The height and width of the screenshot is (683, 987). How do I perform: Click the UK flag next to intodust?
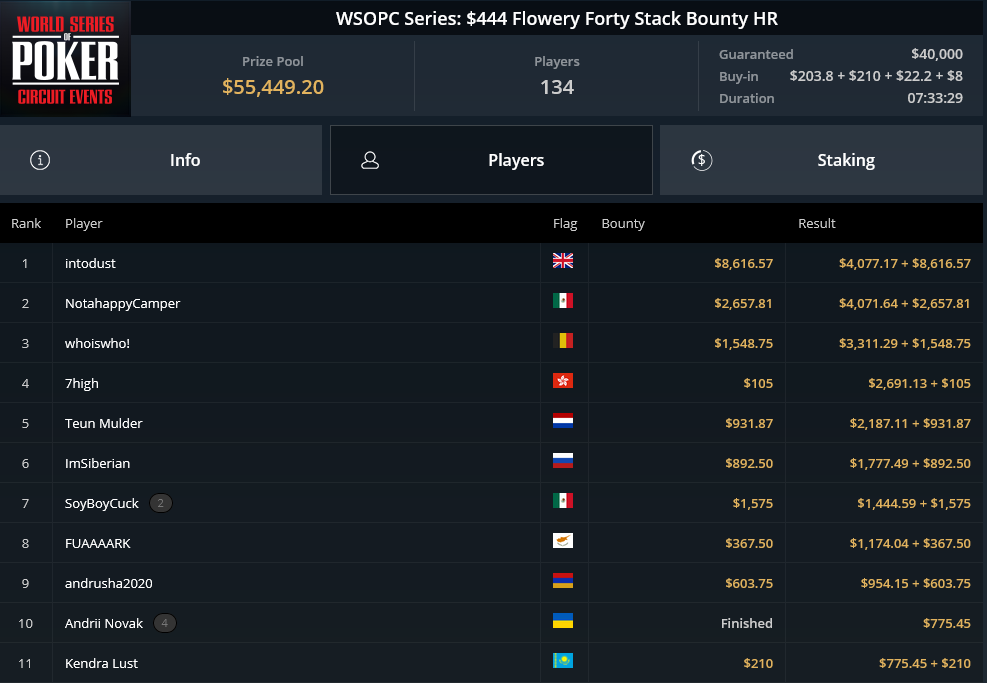pyautogui.click(x=563, y=261)
